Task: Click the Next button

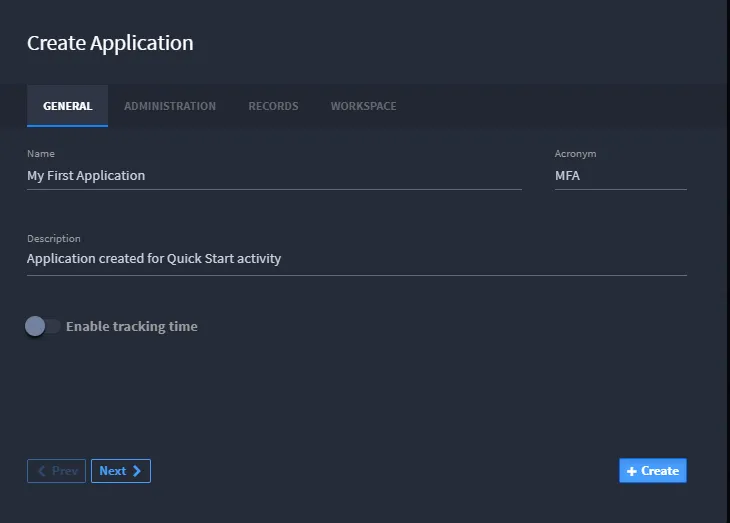Action: click(121, 471)
